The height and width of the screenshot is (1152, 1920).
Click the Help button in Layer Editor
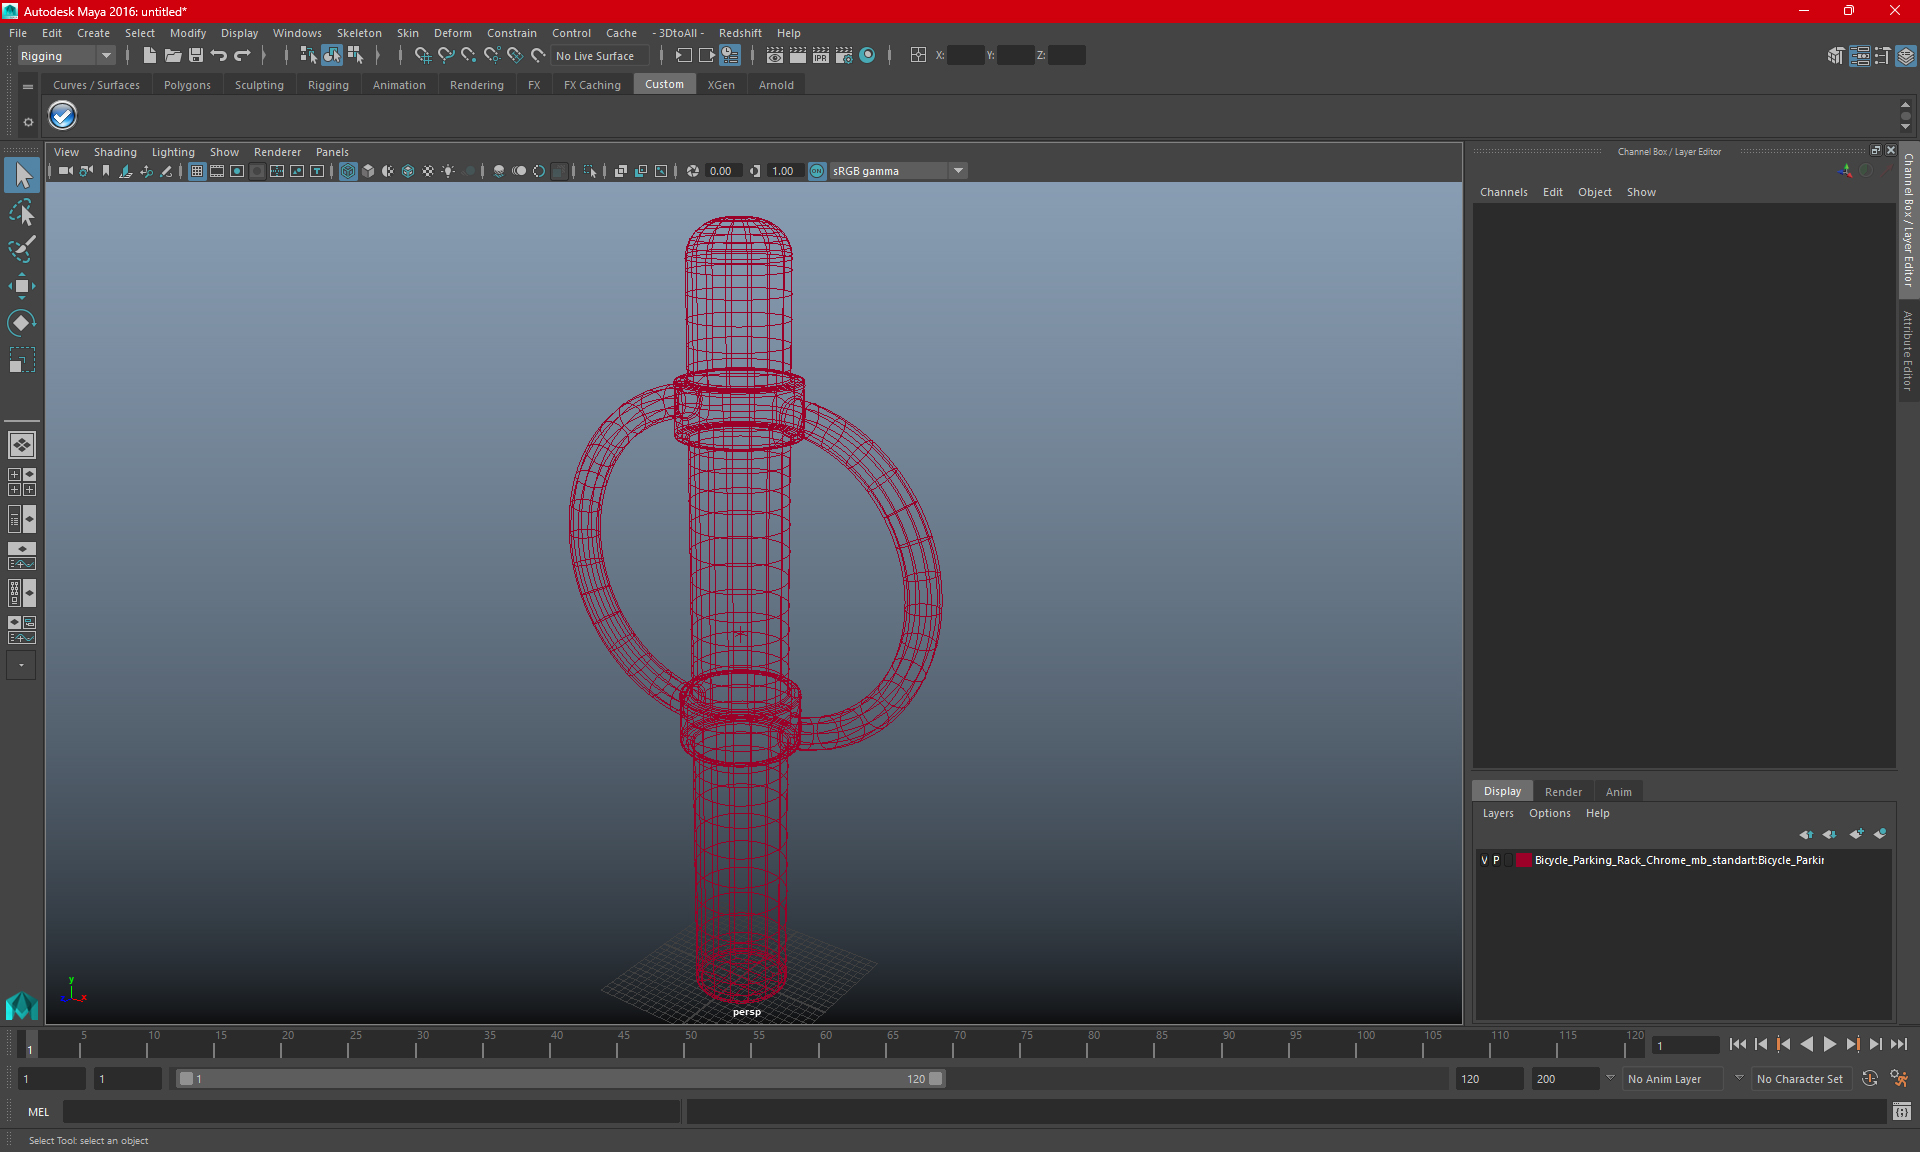point(1596,812)
